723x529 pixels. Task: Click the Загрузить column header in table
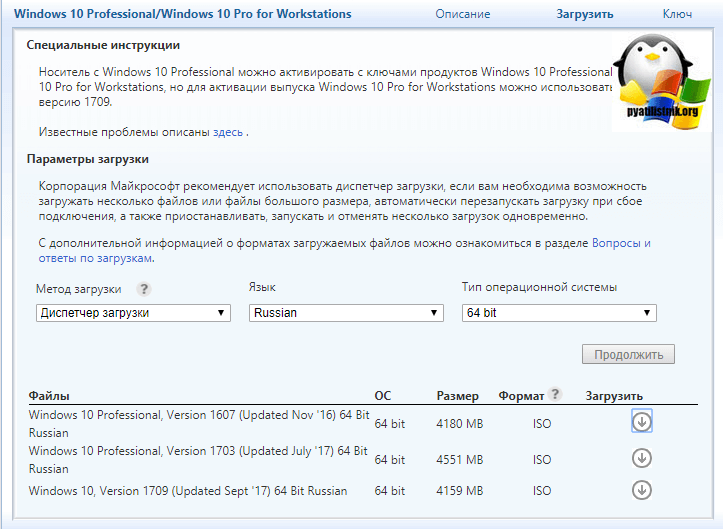[x=614, y=396]
